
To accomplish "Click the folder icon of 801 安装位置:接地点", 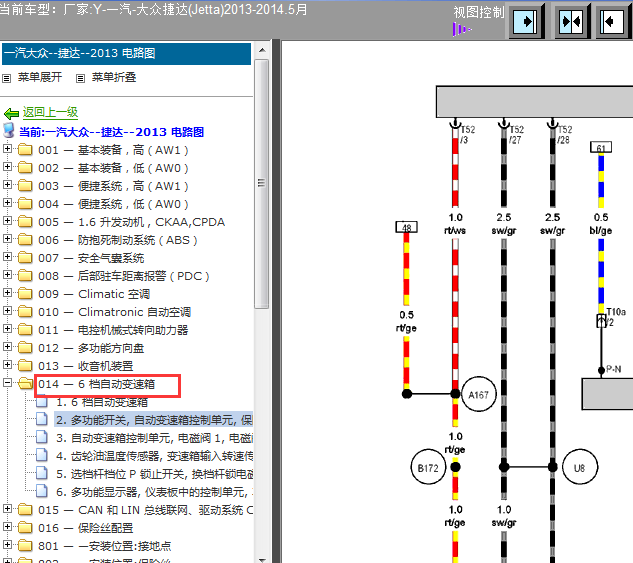I will (25, 546).
